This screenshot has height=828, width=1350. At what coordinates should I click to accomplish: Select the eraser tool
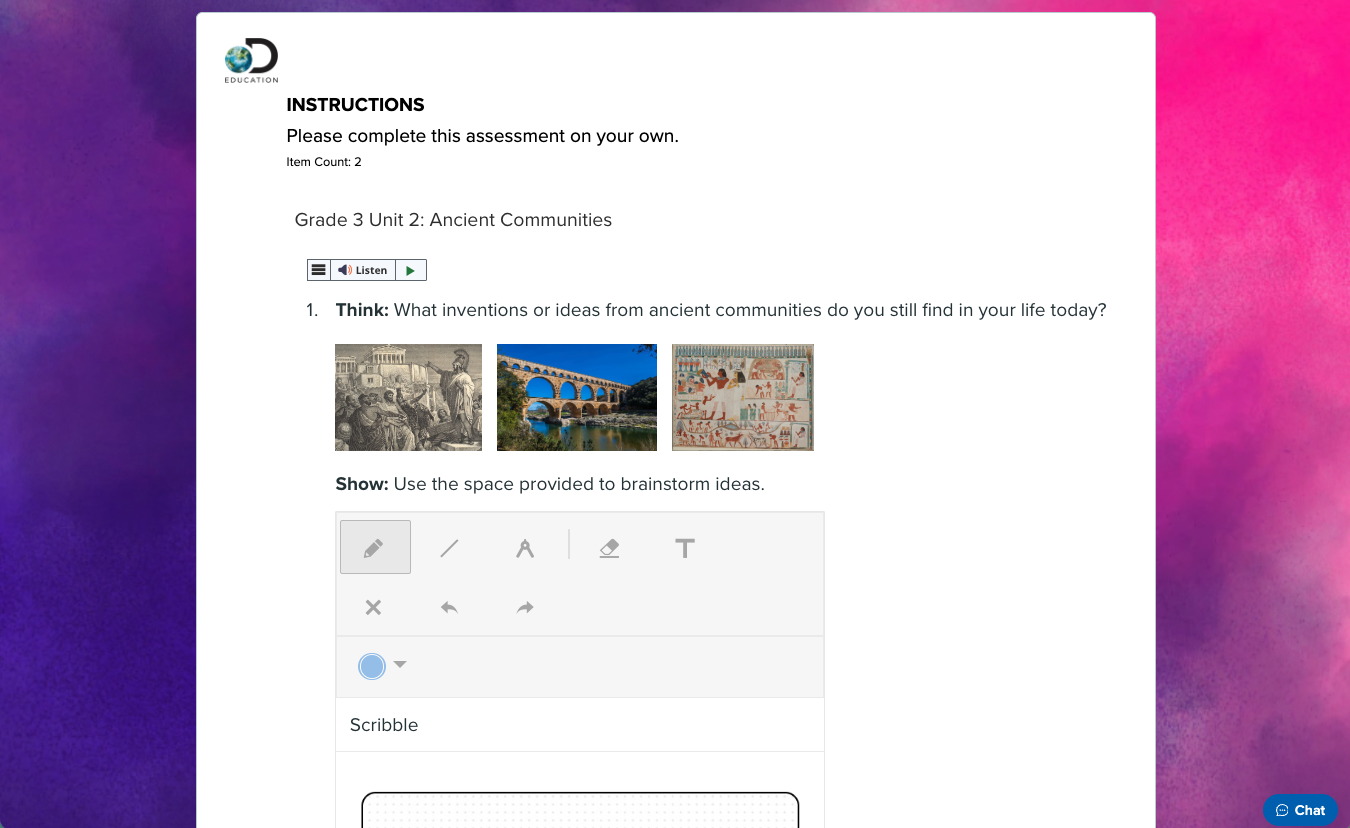click(609, 547)
